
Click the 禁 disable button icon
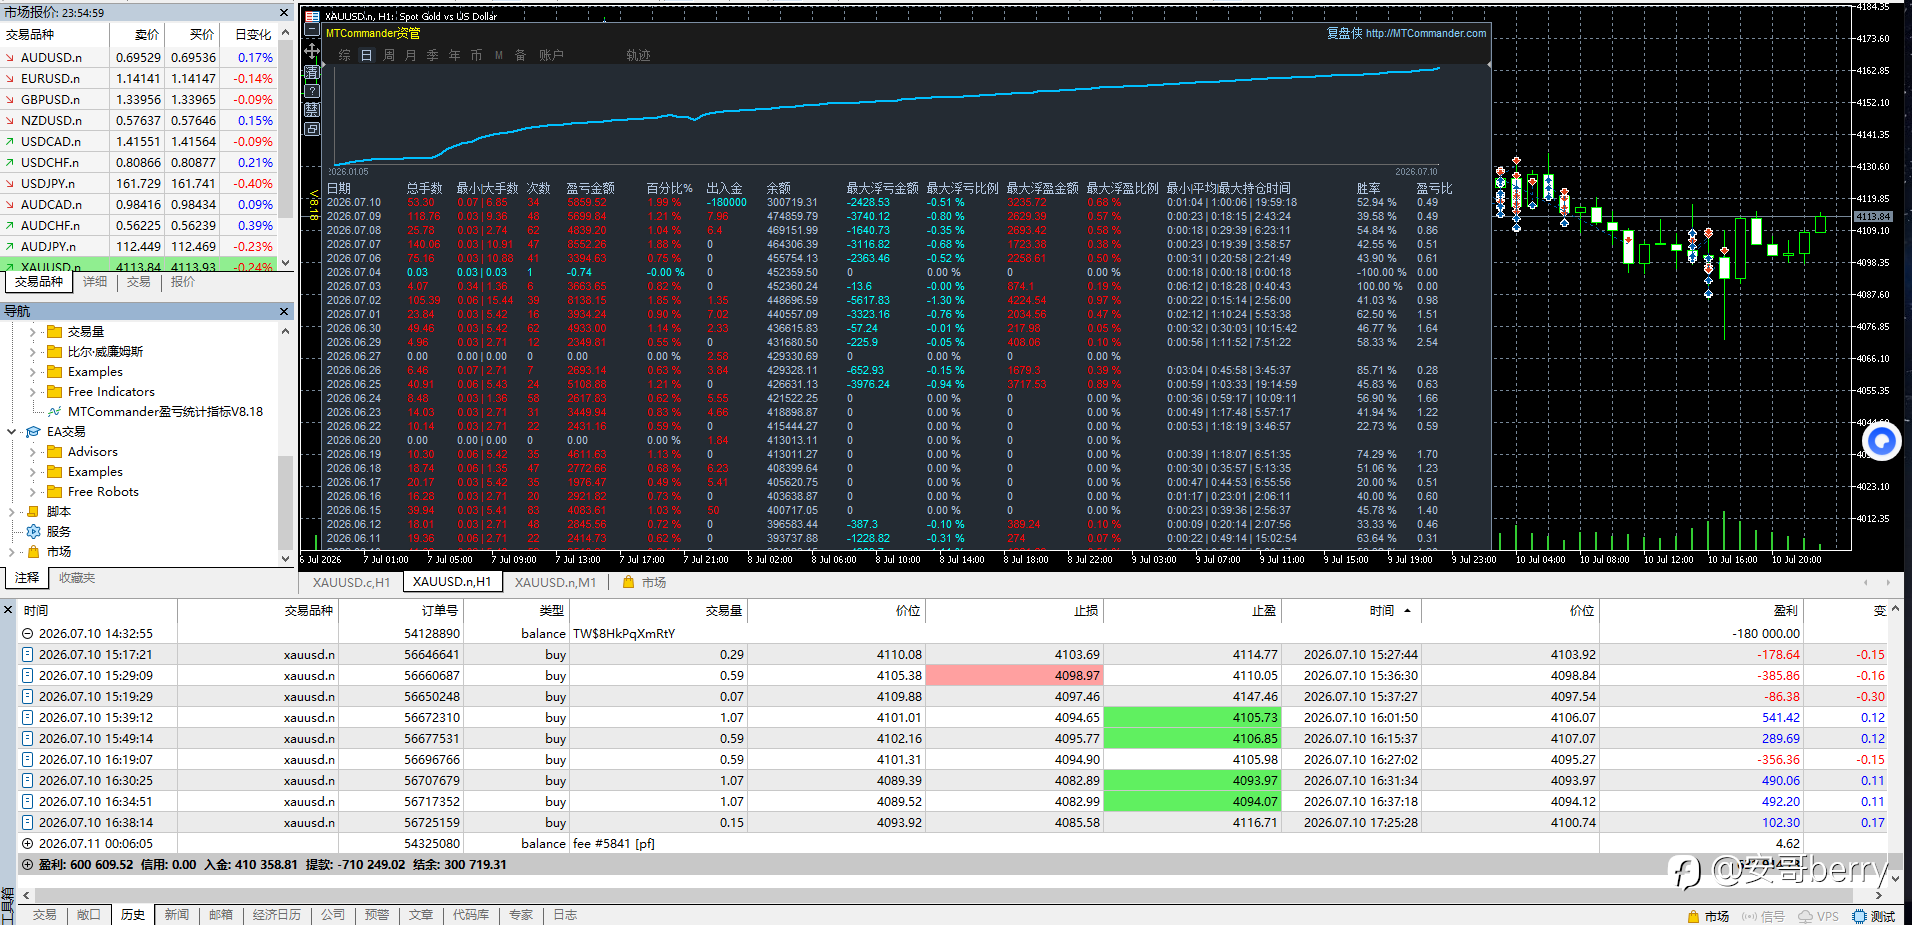(x=312, y=110)
